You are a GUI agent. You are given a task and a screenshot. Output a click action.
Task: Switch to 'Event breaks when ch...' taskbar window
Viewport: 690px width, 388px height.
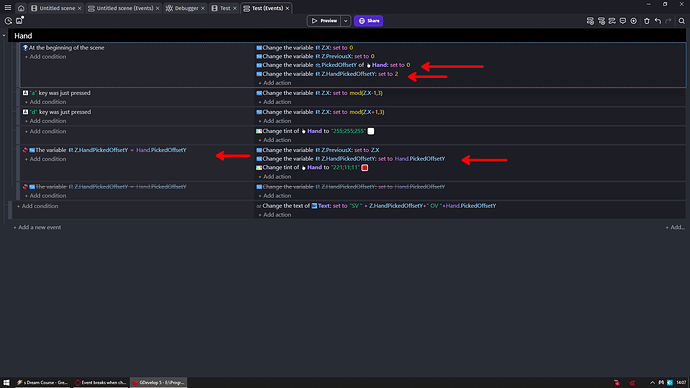pos(100,383)
